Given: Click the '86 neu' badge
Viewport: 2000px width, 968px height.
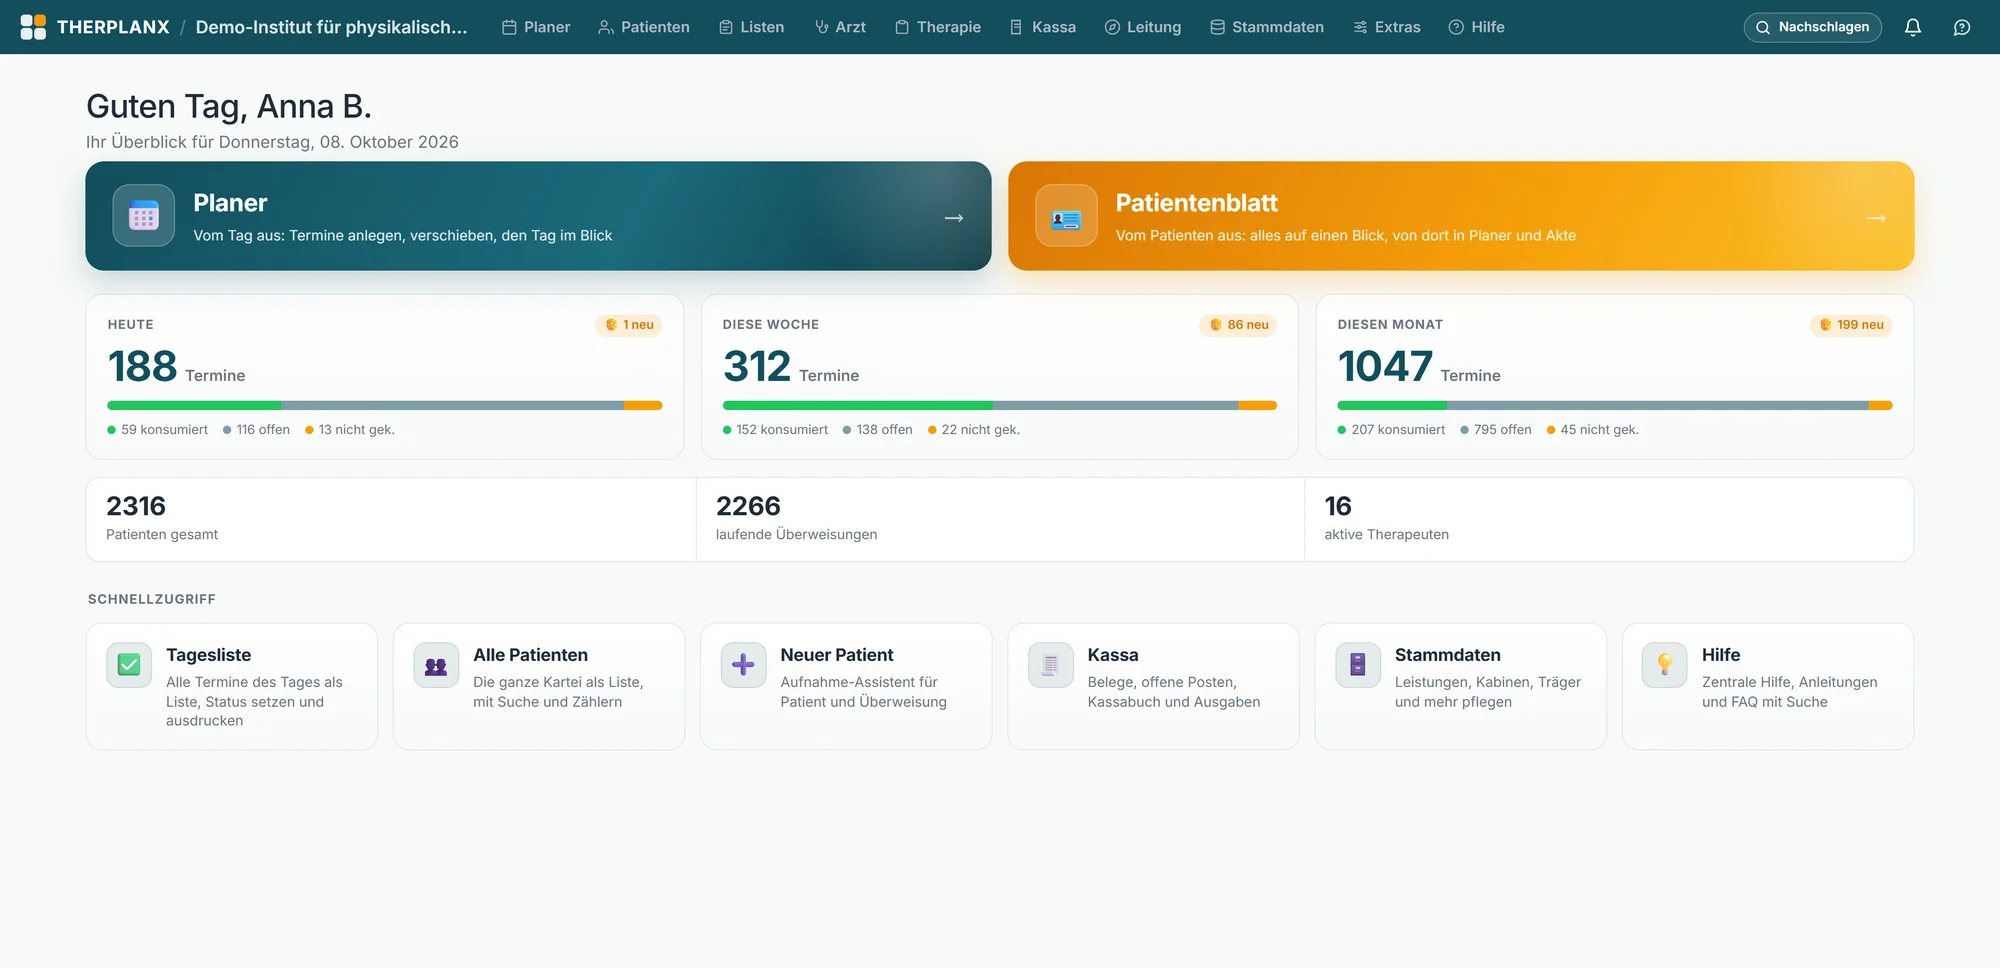Looking at the screenshot, I should pos(1238,325).
